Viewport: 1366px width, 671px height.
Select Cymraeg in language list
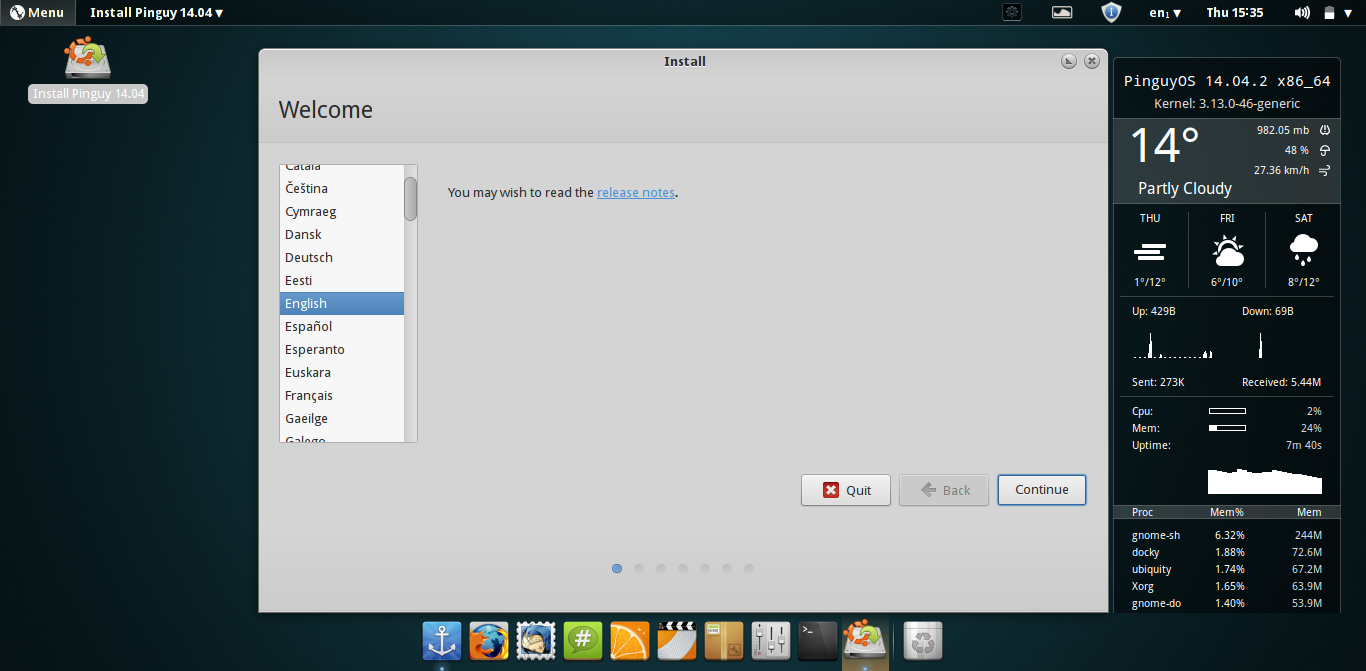coord(342,211)
